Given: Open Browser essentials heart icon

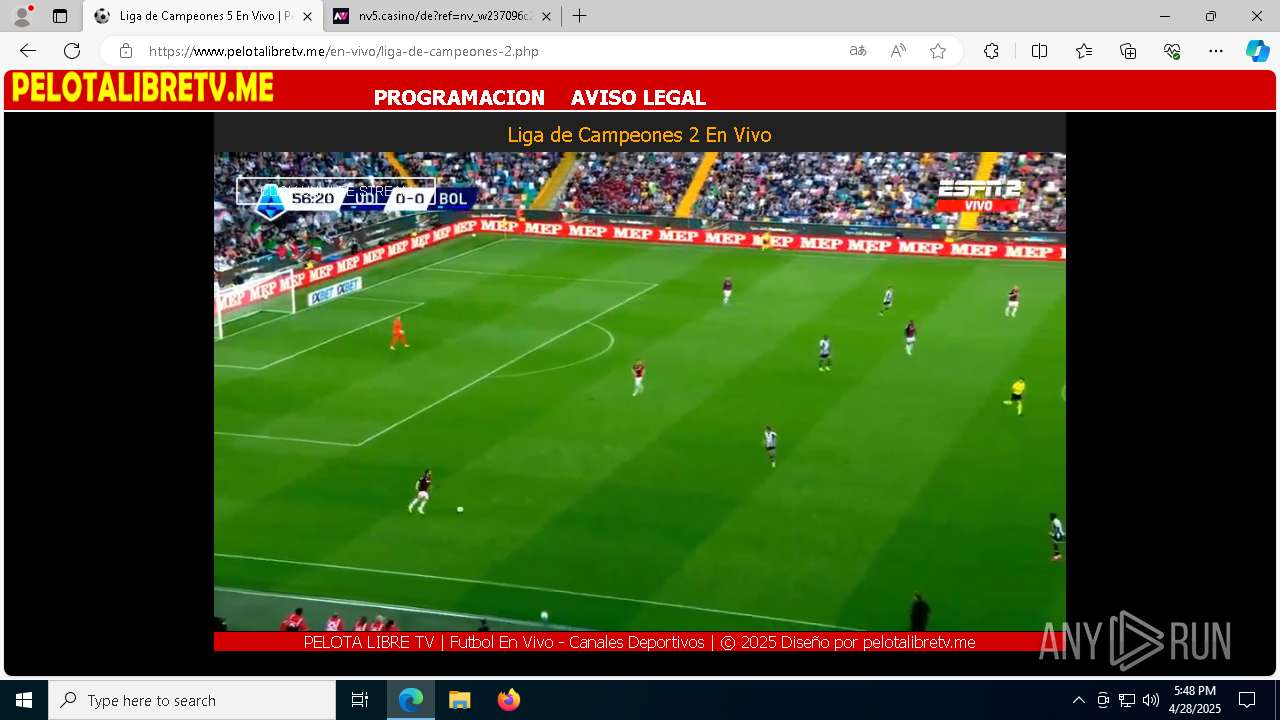Looking at the screenshot, I should [1172, 51].
